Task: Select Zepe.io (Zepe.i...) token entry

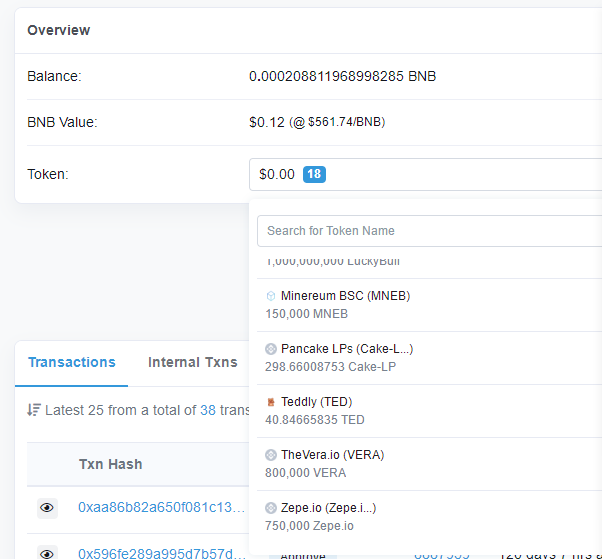Action: pos(429,517)
